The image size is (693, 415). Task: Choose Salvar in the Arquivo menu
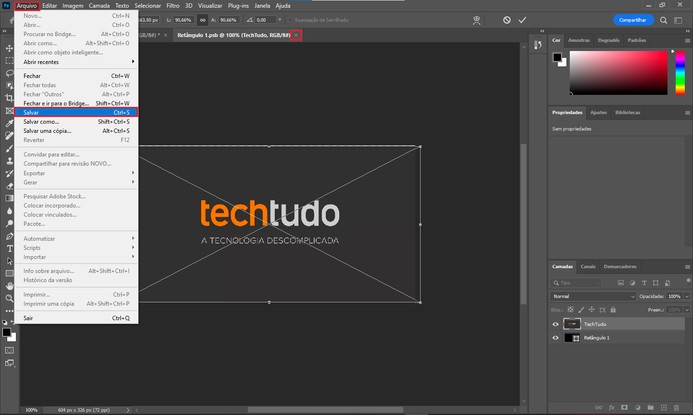[x=76, y=112]
